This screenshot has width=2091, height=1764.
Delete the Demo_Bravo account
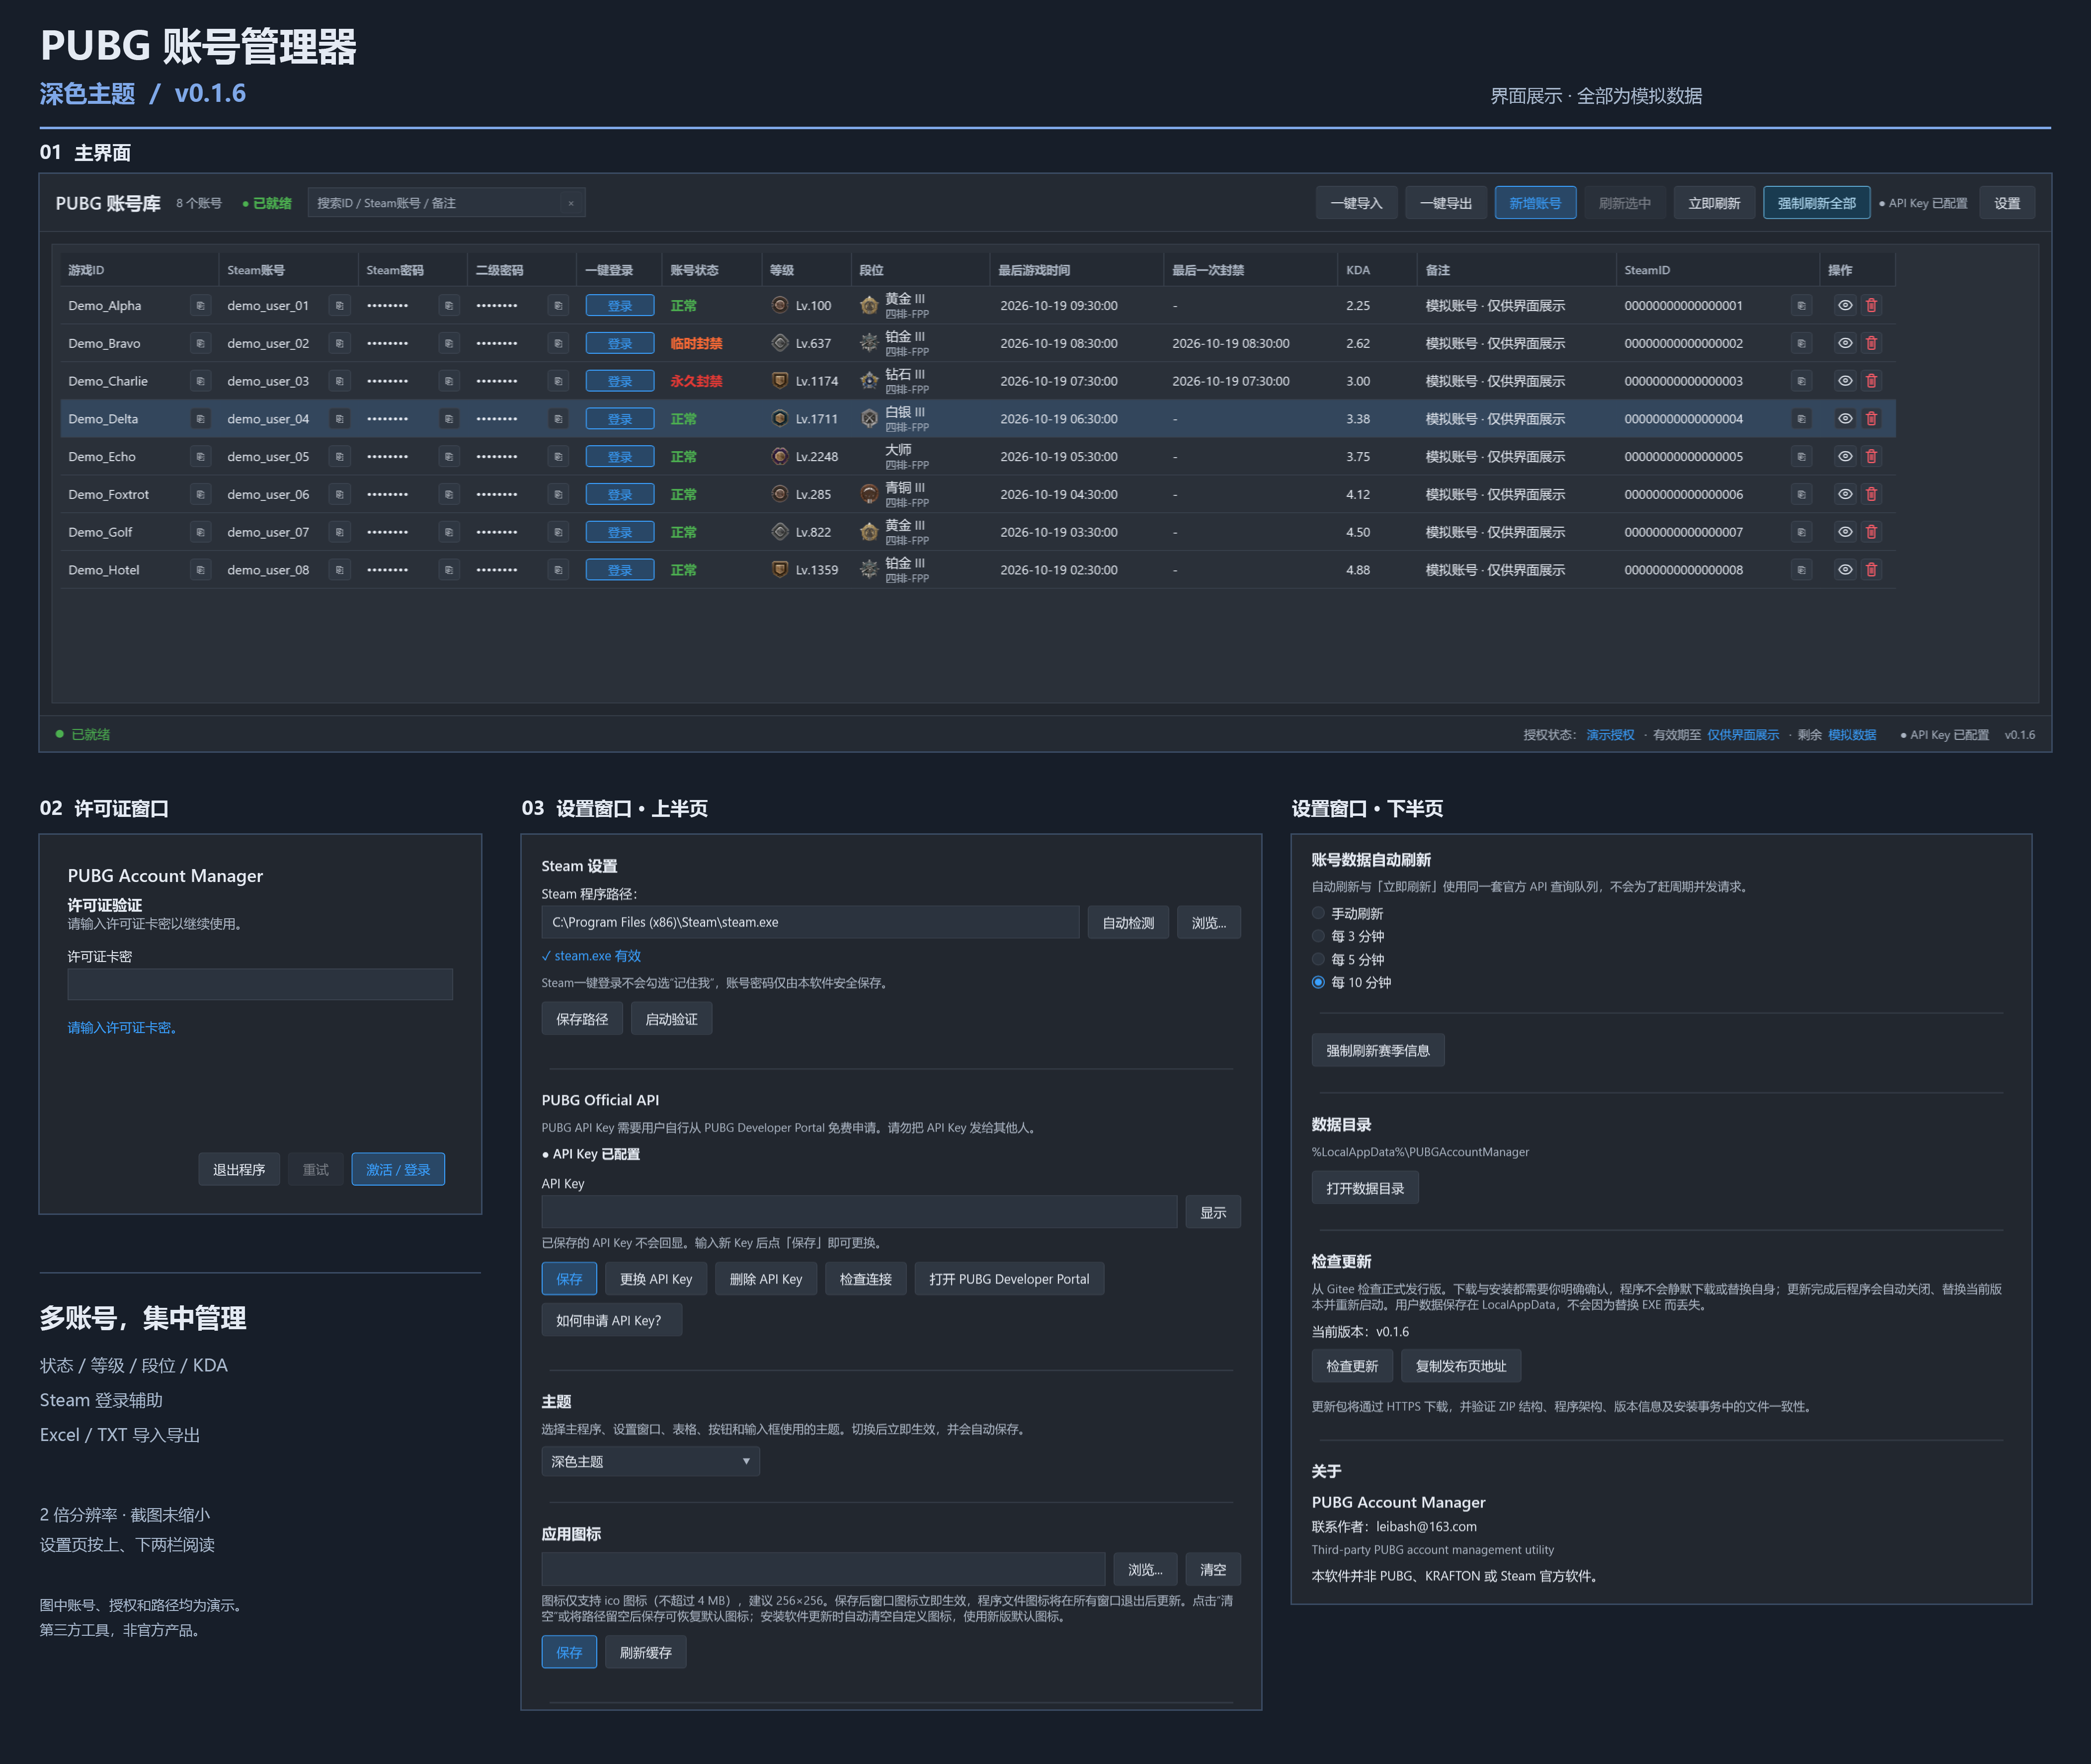click(1871, 344)
